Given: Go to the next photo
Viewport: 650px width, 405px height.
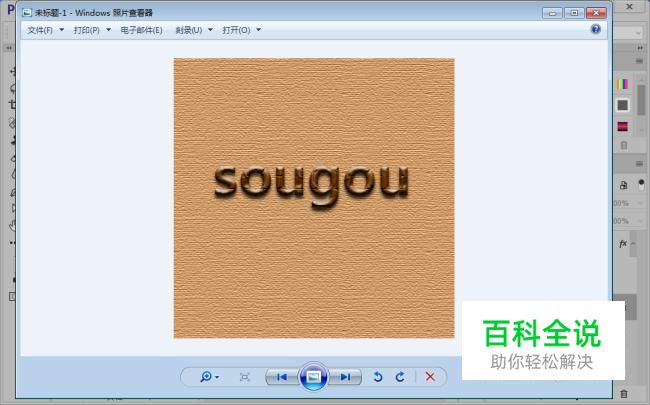Looking at the screenshot, I should 345,377.
